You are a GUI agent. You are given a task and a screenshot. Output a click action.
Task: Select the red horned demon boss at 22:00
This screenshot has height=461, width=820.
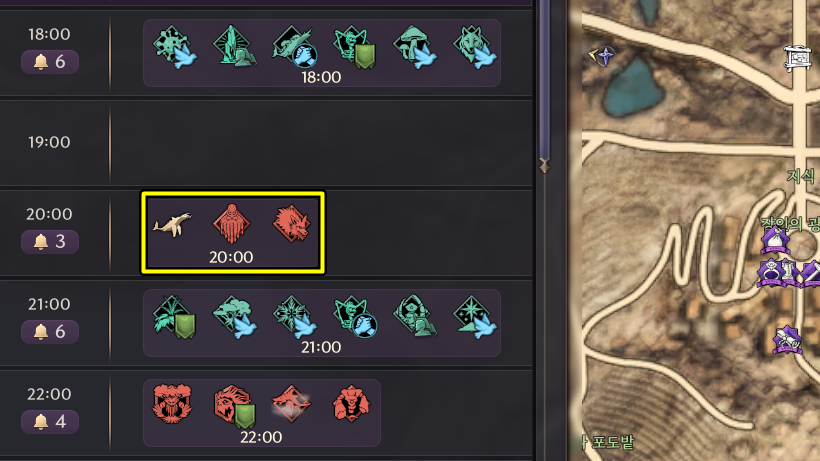(x=351, y=404)
